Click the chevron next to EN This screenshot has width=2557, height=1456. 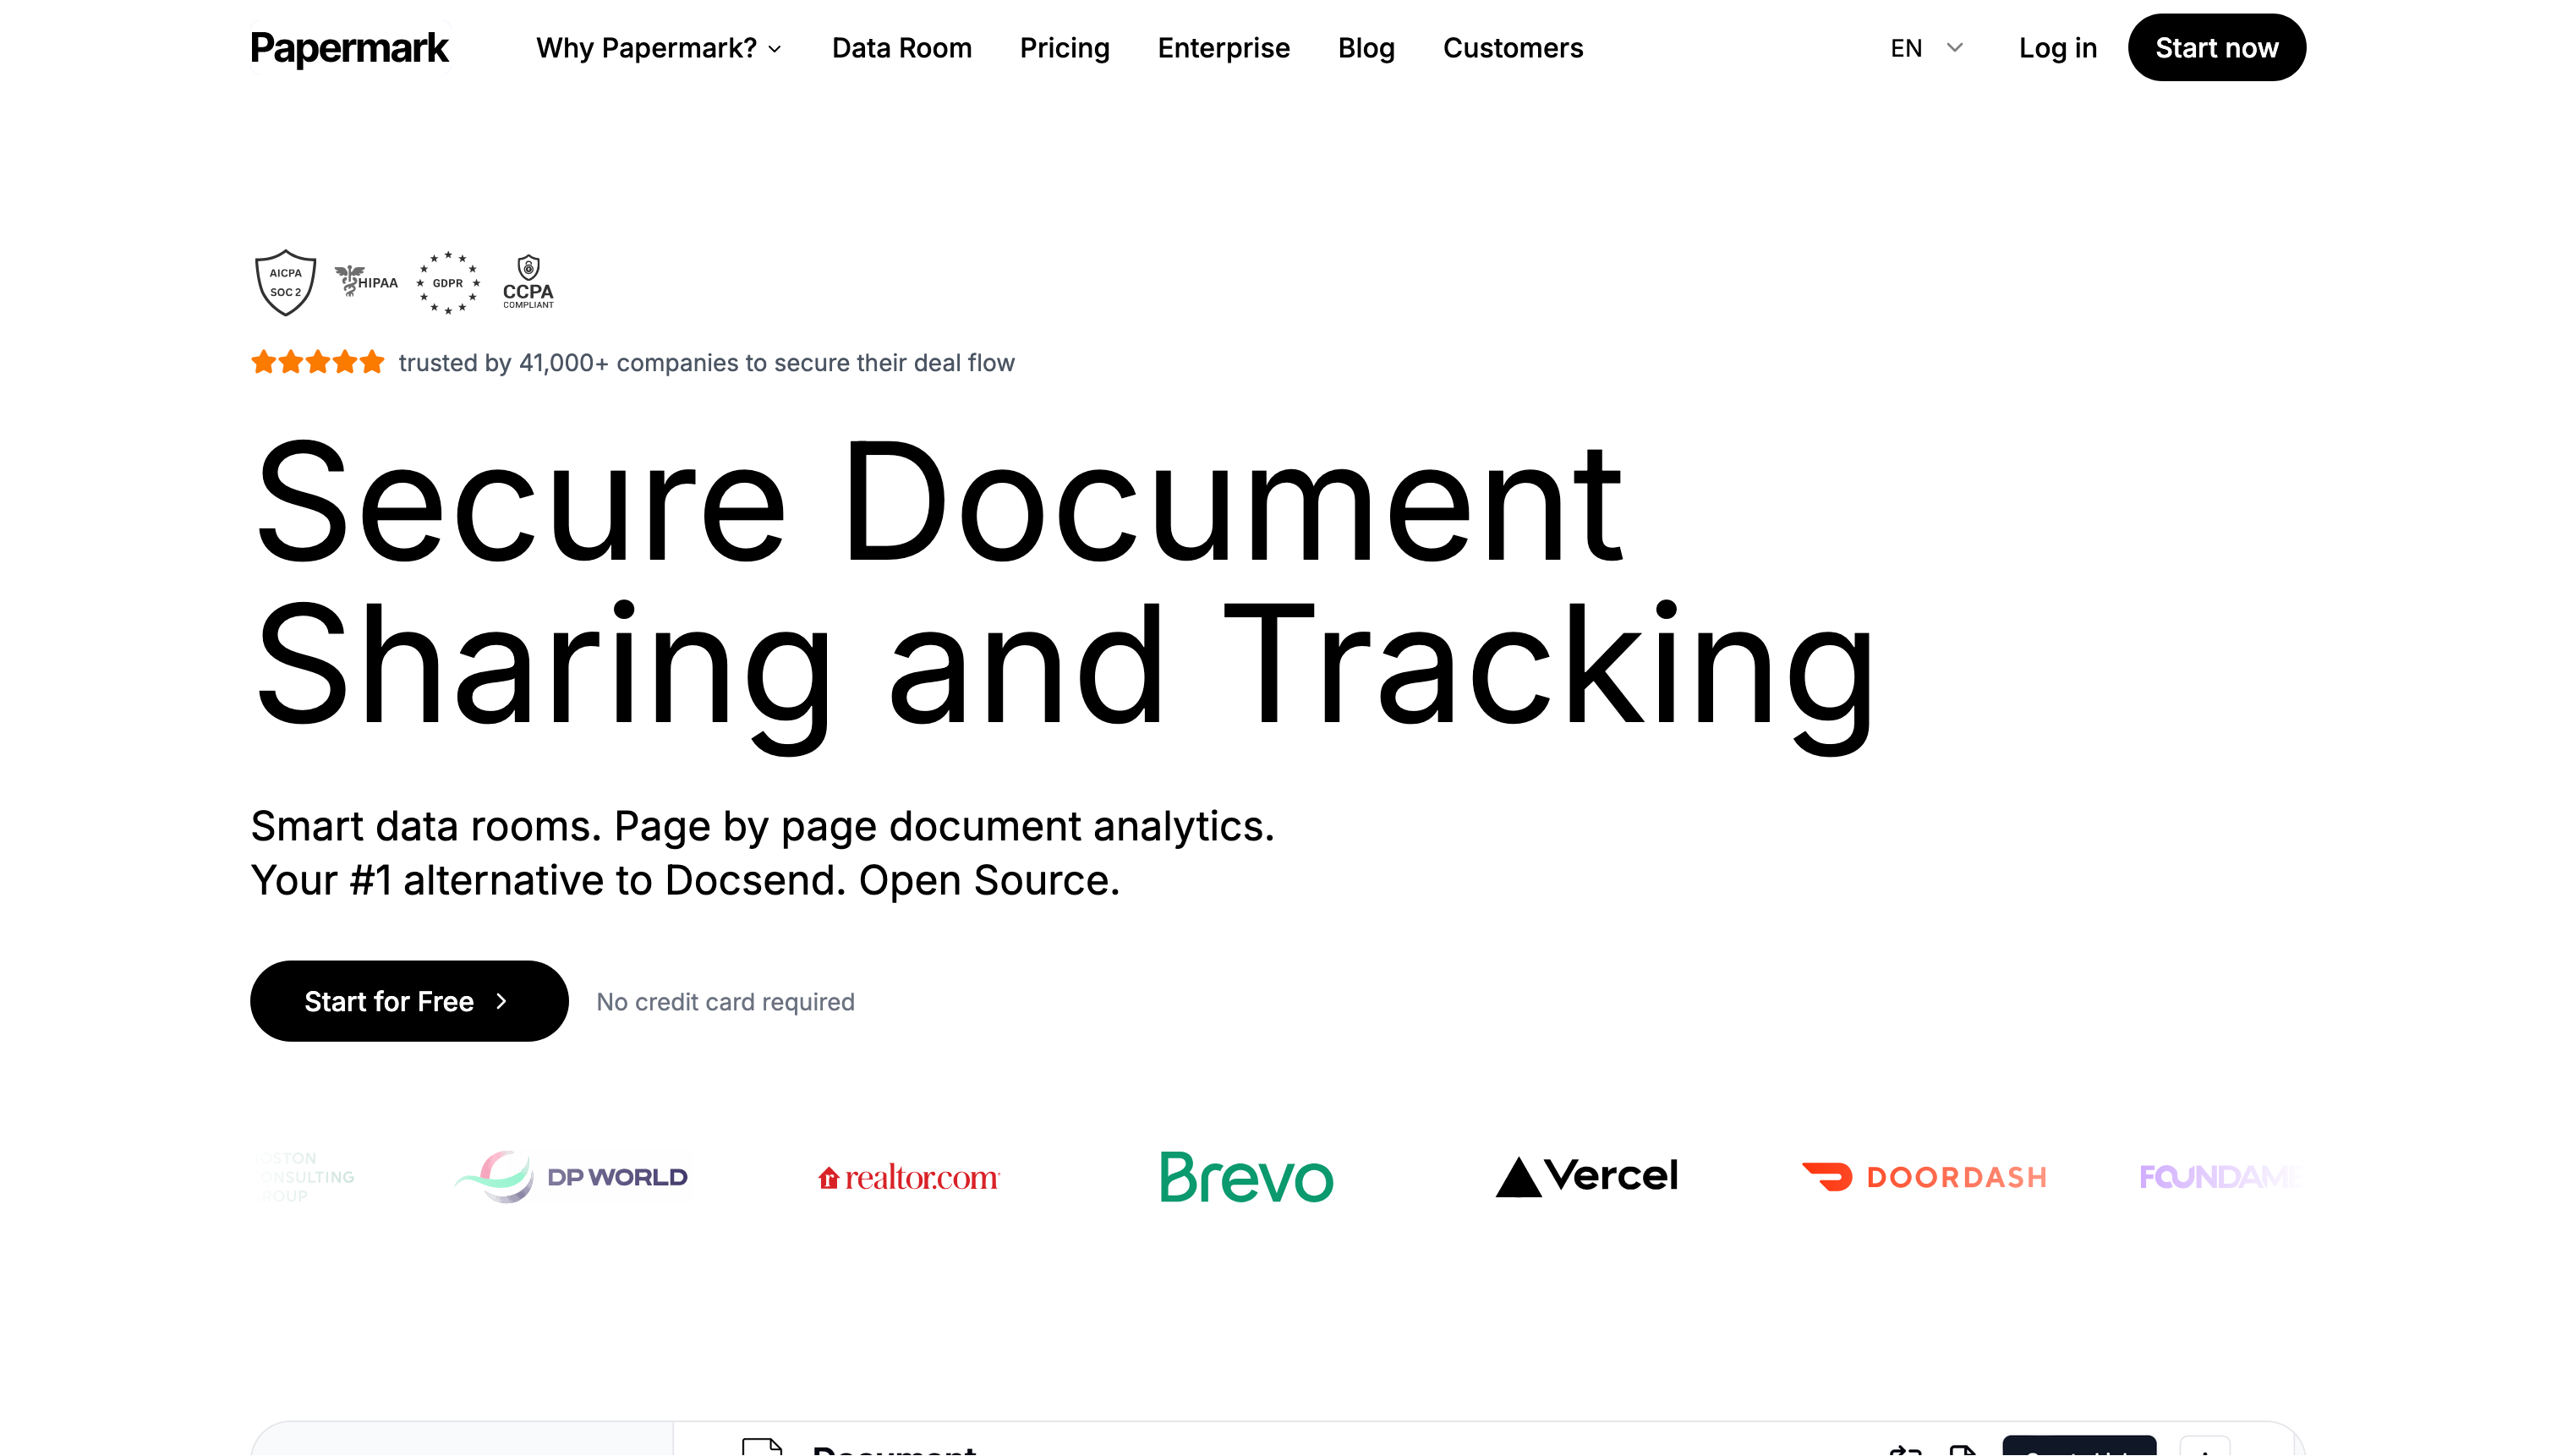pos(1955,48)
